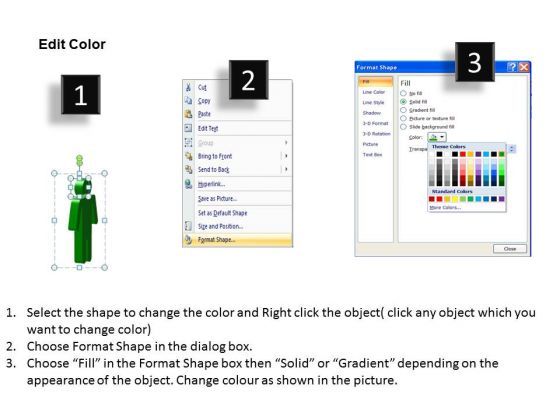The height and width of the screenshot is (420, 560).
Task: Select the No fill radio button
Action: 404,93
